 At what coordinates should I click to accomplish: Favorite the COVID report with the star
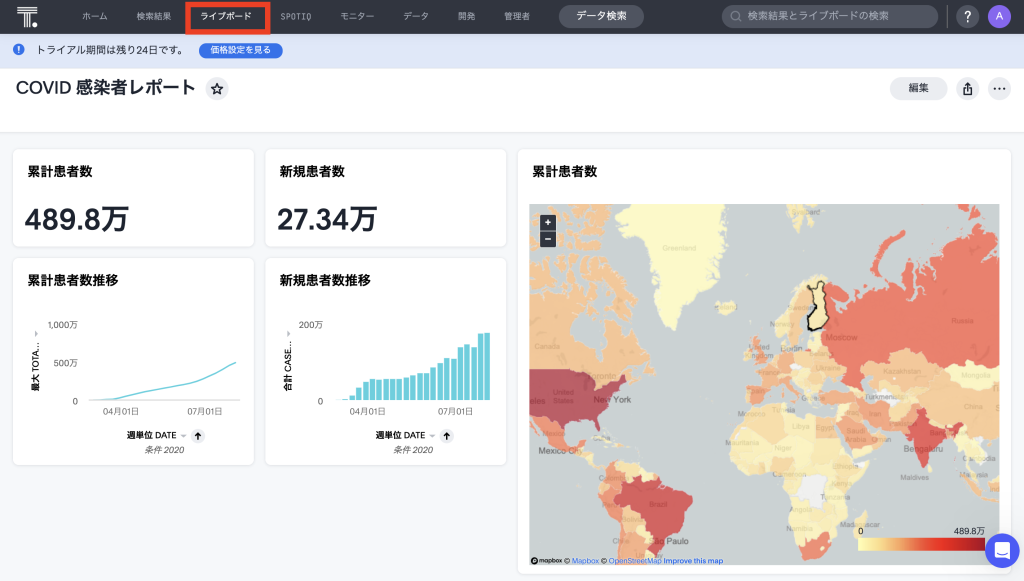pos(217,89)
